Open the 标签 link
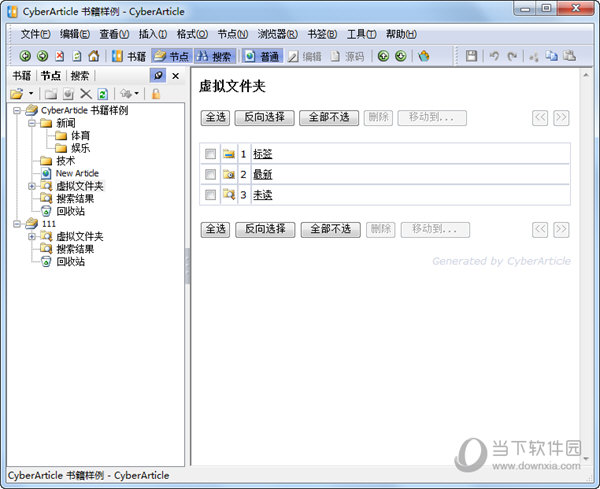This screenshot has height=489, width=600. (262, 154)
